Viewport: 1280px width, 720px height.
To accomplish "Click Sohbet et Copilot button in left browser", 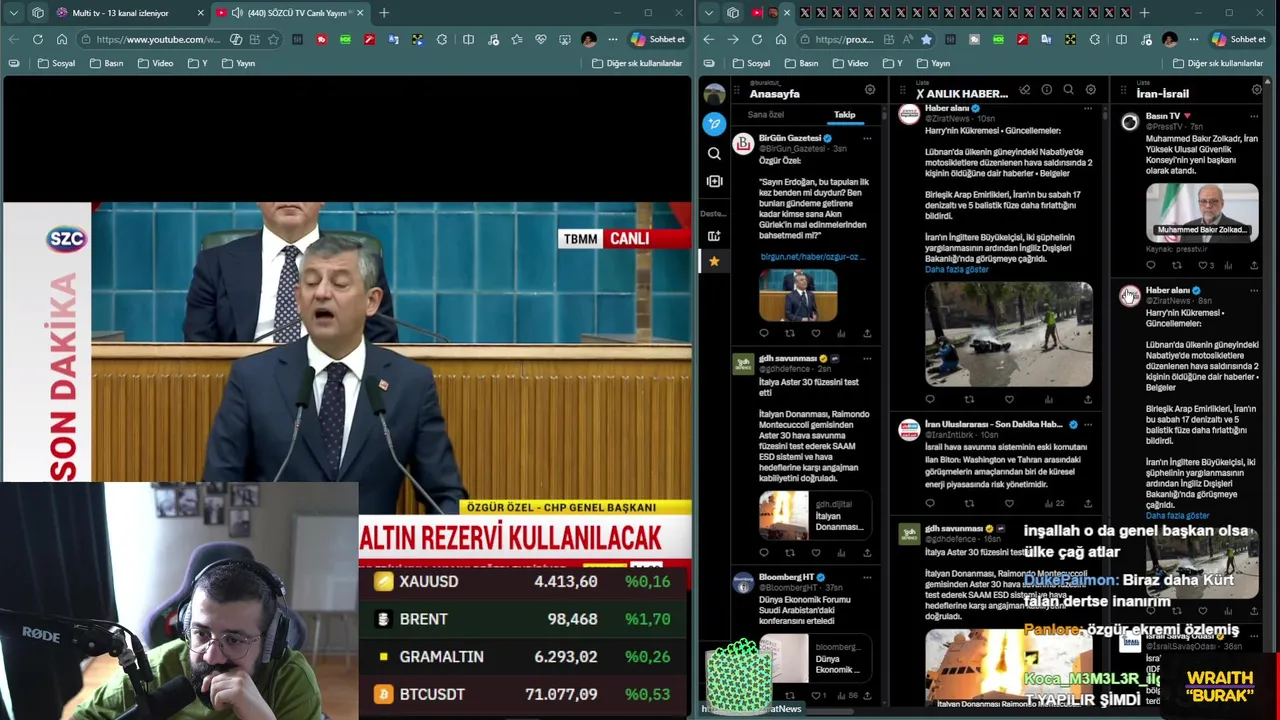I will click(x=657, y=39).
